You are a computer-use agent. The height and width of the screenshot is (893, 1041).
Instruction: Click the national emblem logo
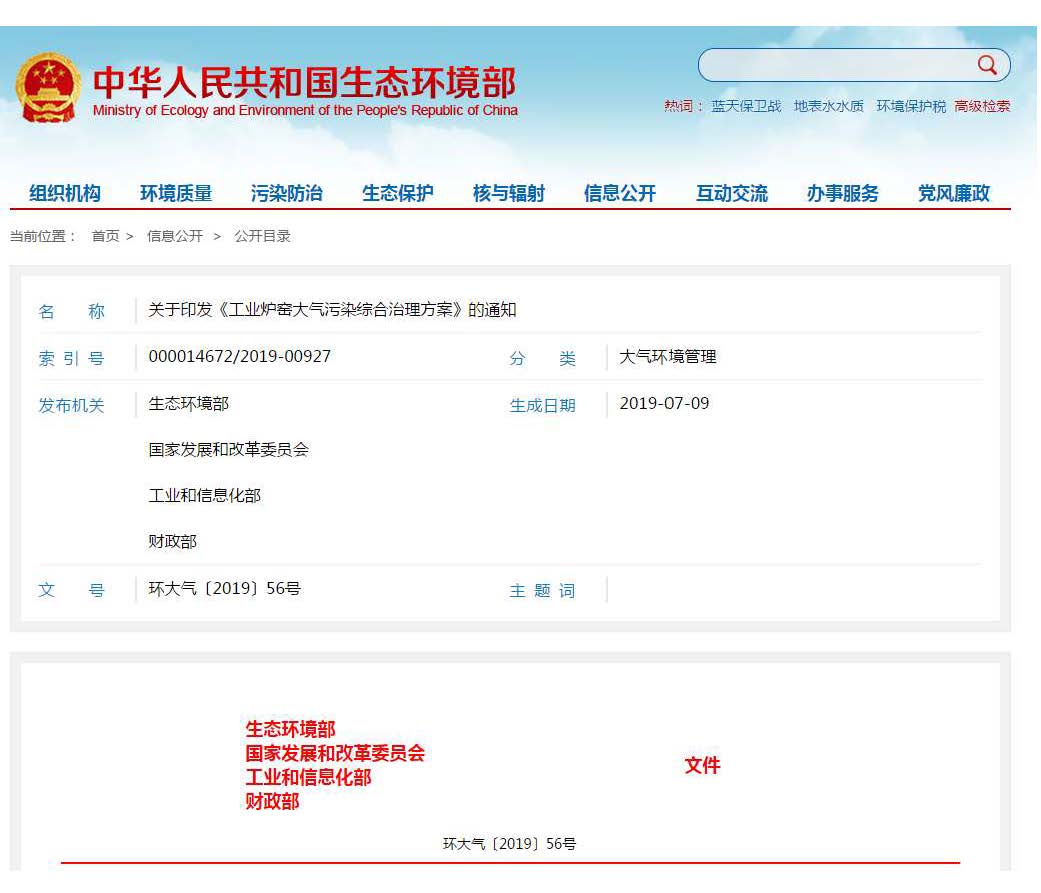(x=48, y=88)
